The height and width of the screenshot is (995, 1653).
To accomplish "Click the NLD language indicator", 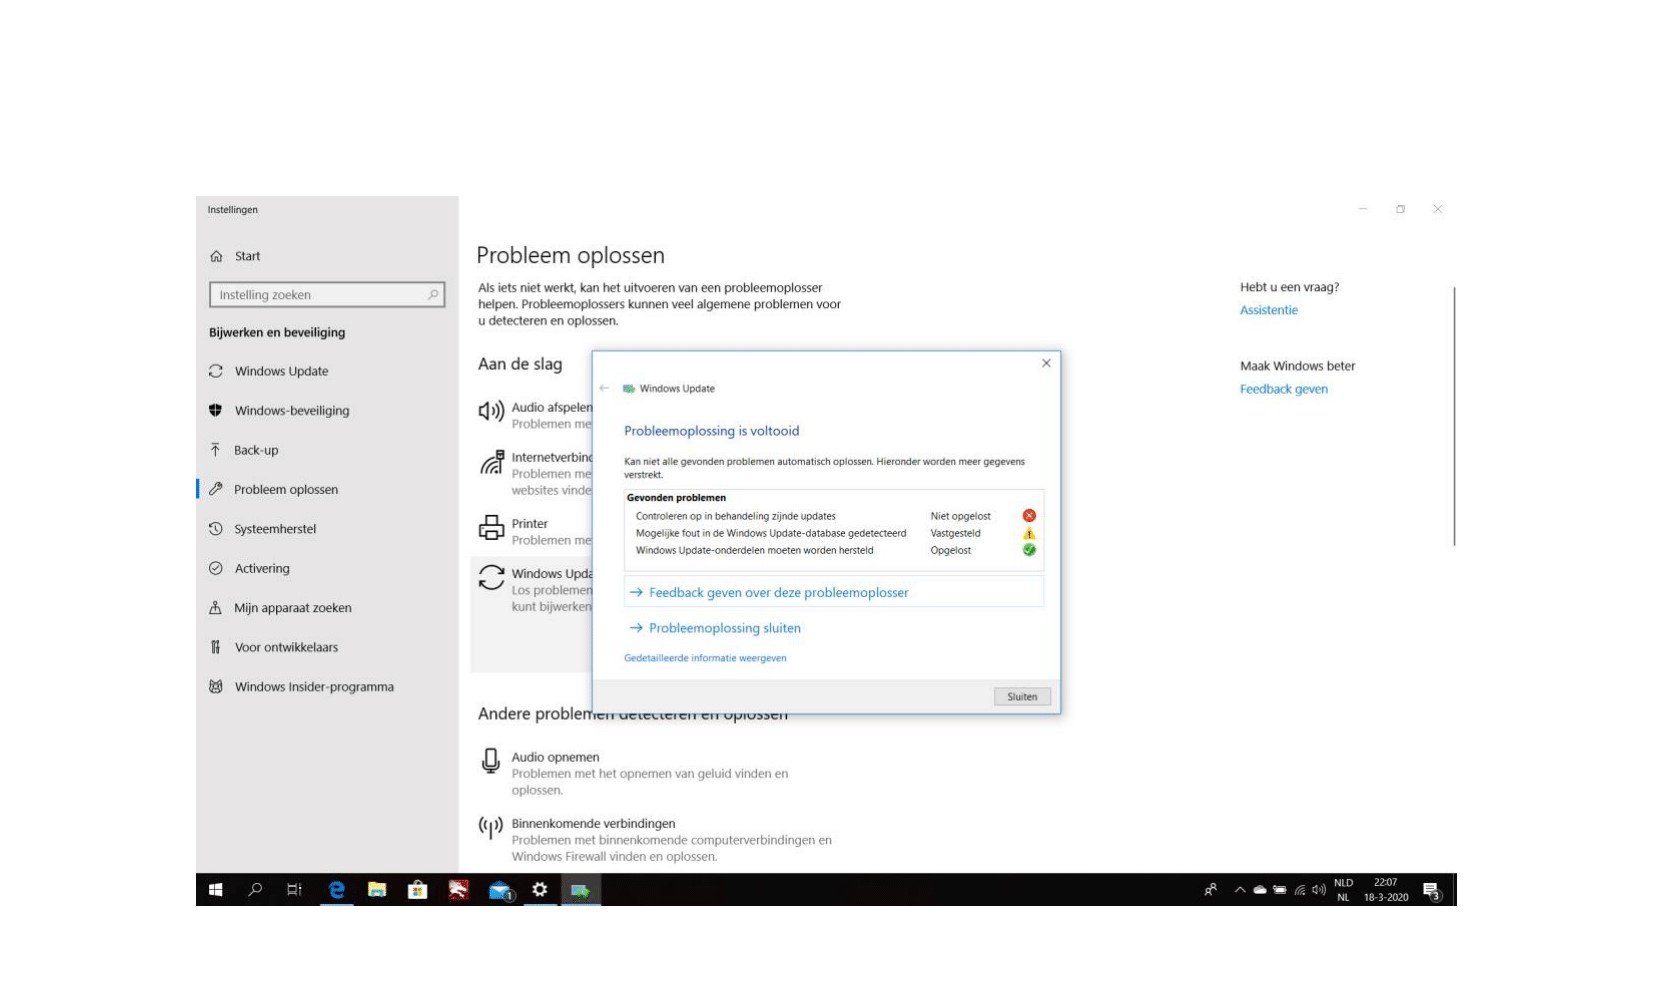I will coord(1343,890).
